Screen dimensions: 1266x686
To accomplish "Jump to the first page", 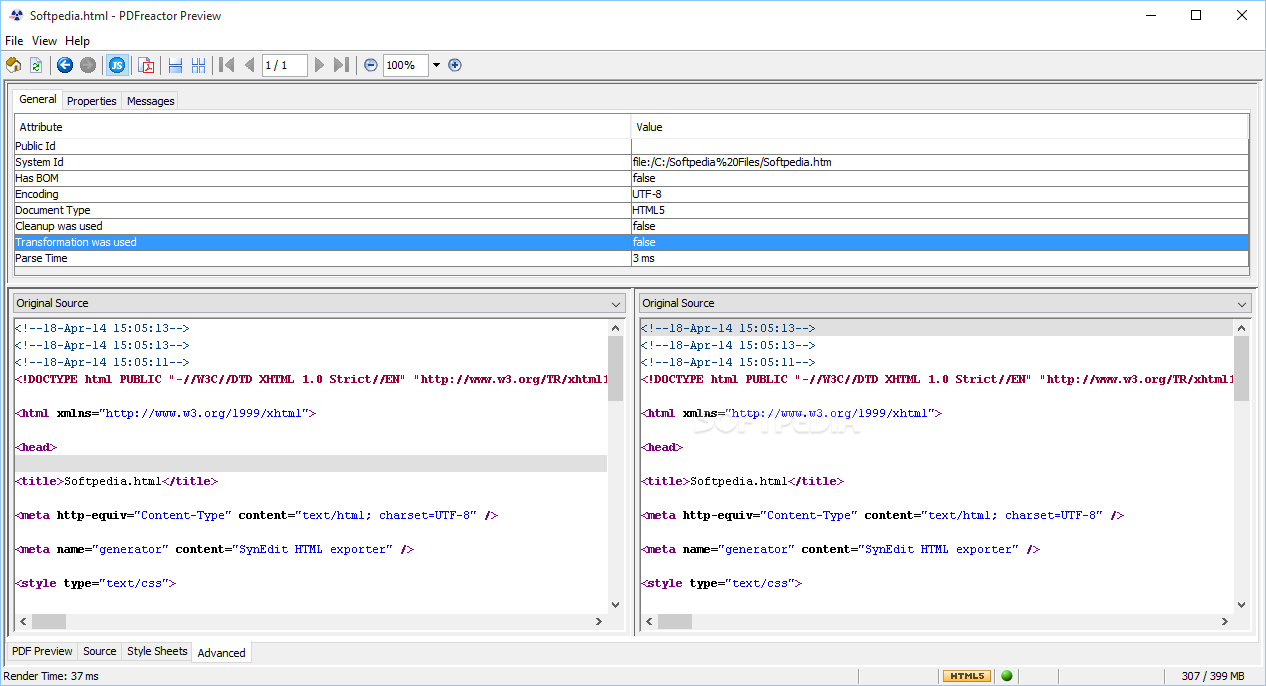I will 227,65.
